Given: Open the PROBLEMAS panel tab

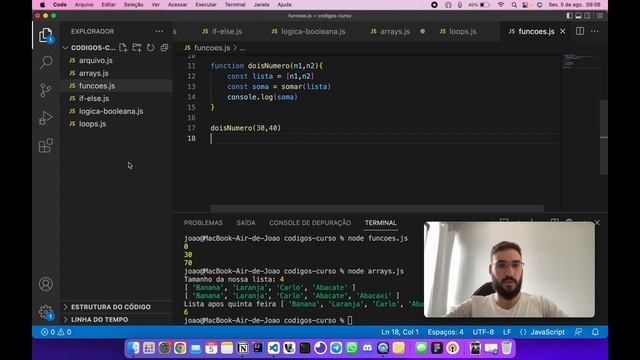Looking at the screenshot, I should [x=203, y=222].
